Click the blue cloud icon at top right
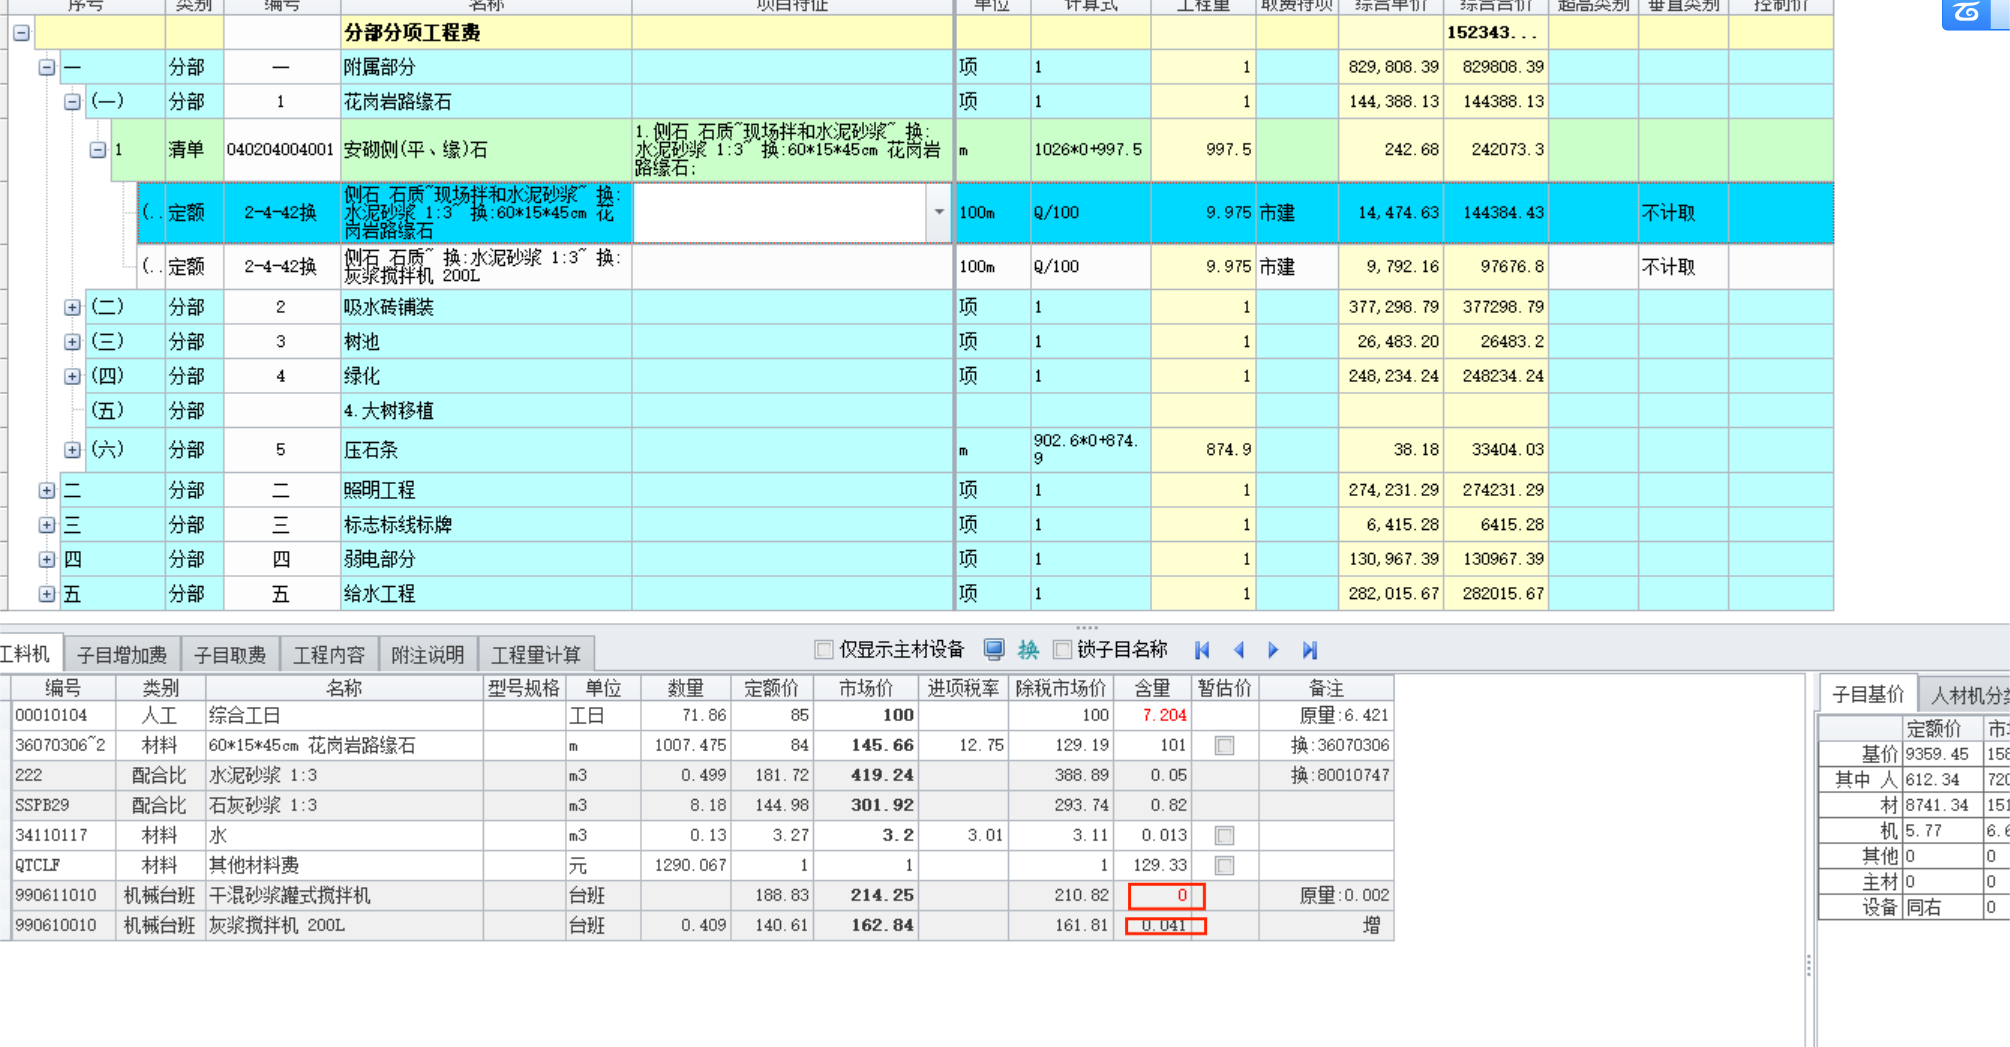 (1967, 13)
